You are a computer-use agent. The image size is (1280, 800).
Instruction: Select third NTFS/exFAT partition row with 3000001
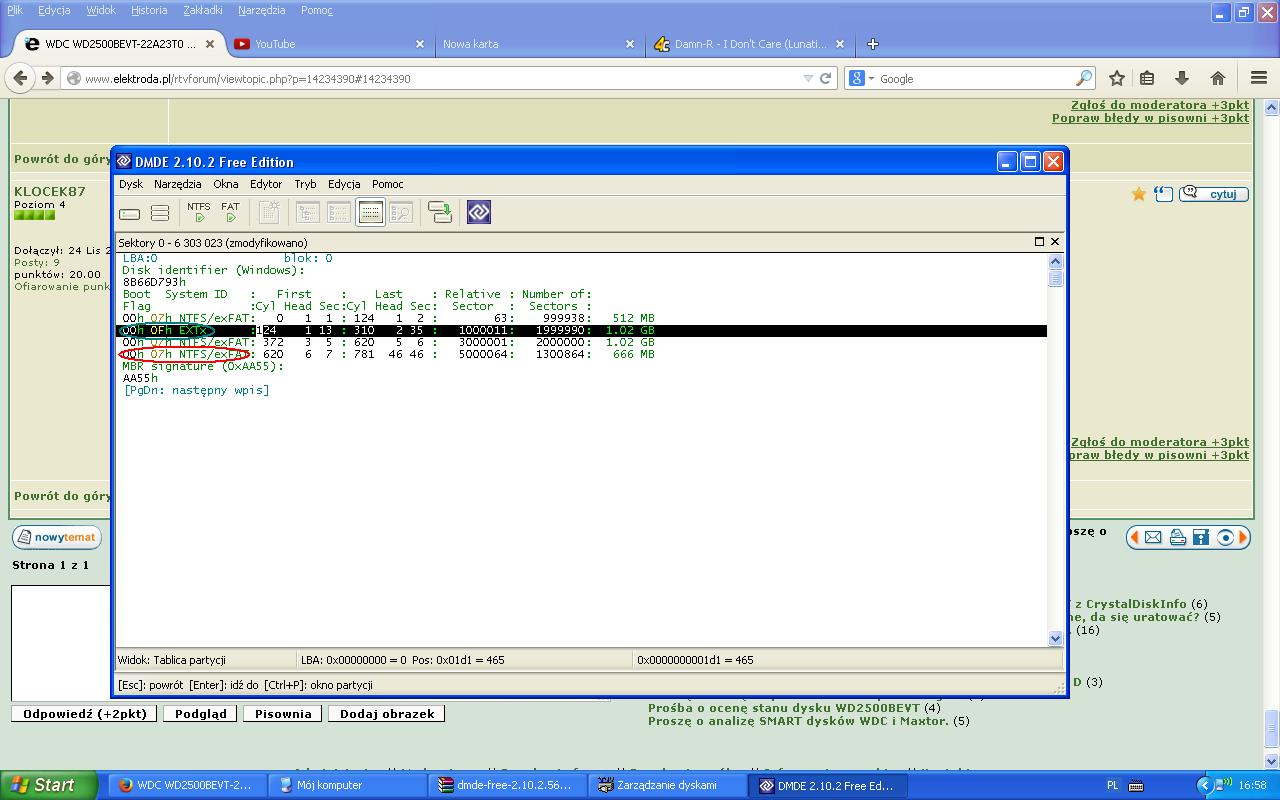point(388,342)
